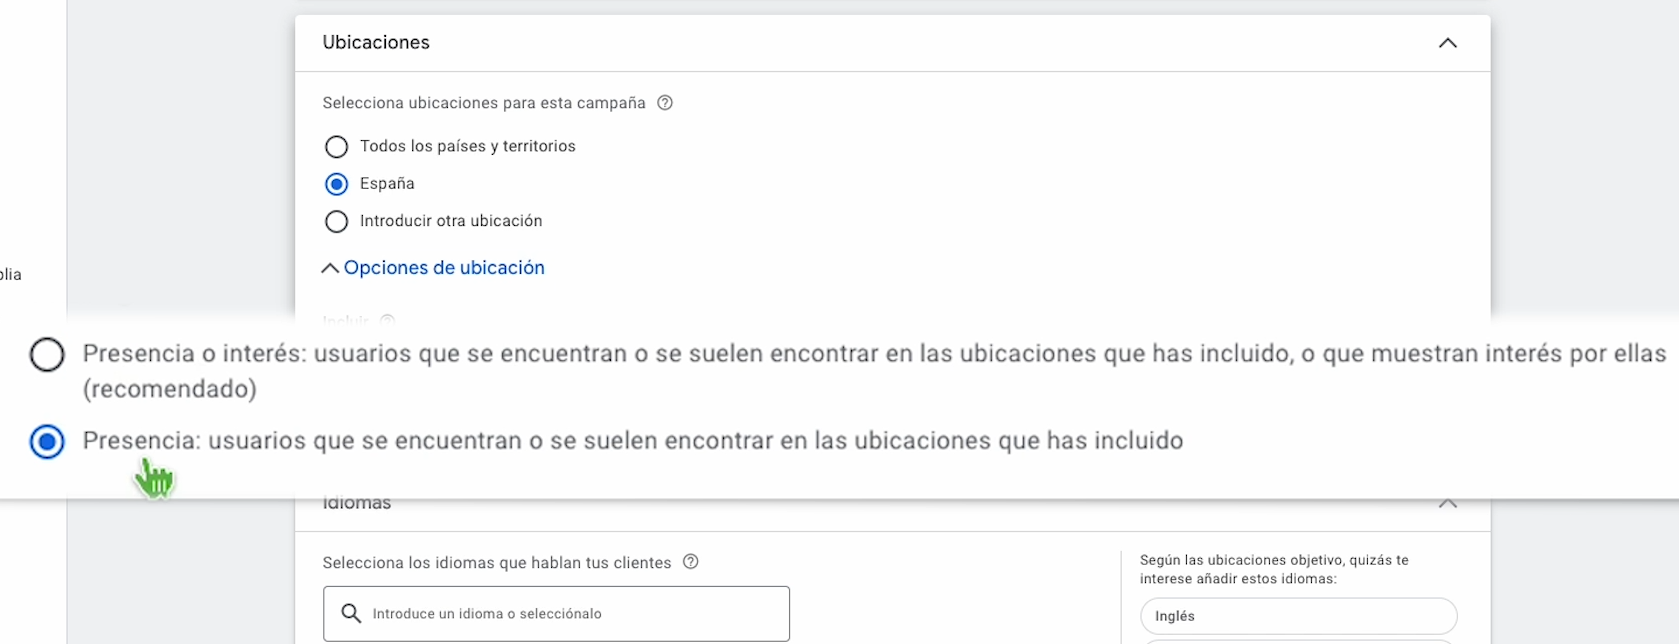Select Presencia radio button
1679x644 pixels.
[47, 441]
